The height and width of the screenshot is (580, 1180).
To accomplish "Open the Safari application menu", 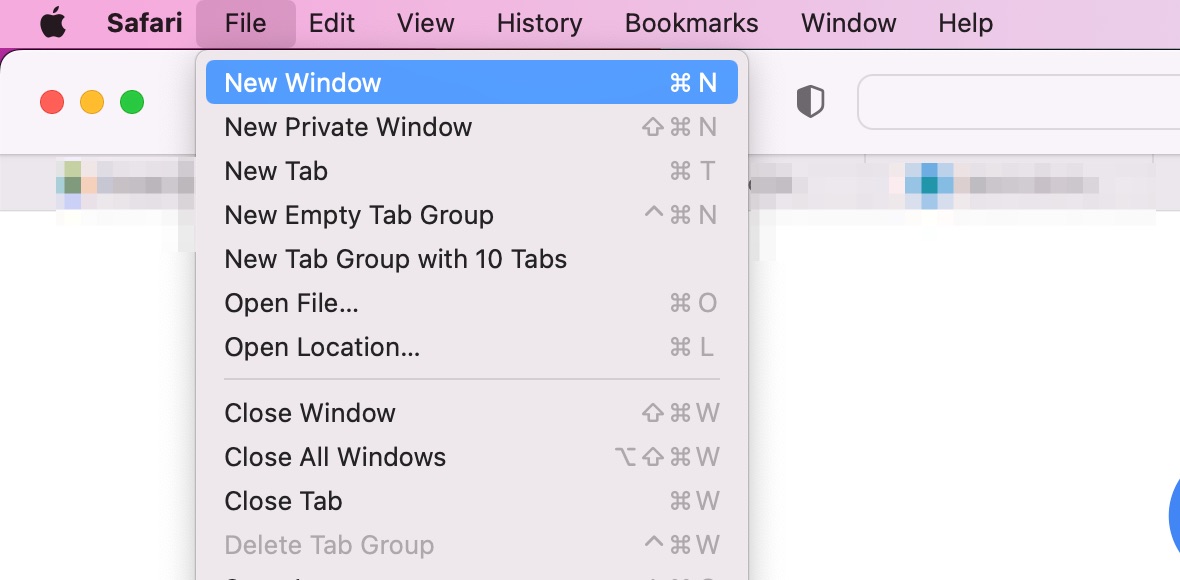I will pos(144,23).
